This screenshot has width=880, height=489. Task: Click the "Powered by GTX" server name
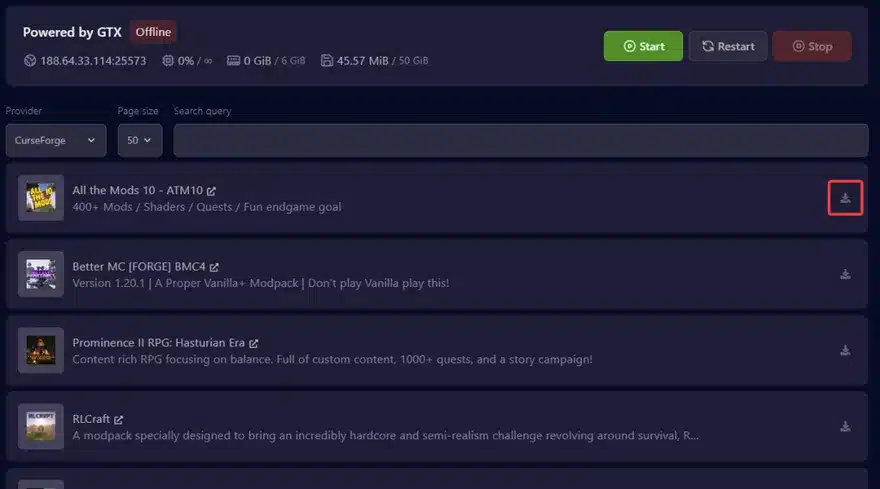(72, 32)
